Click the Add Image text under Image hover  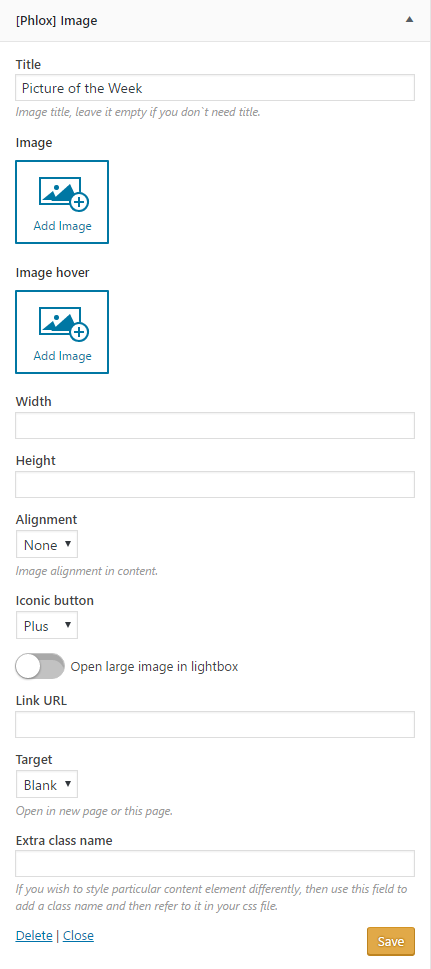(x=62, y=356)
